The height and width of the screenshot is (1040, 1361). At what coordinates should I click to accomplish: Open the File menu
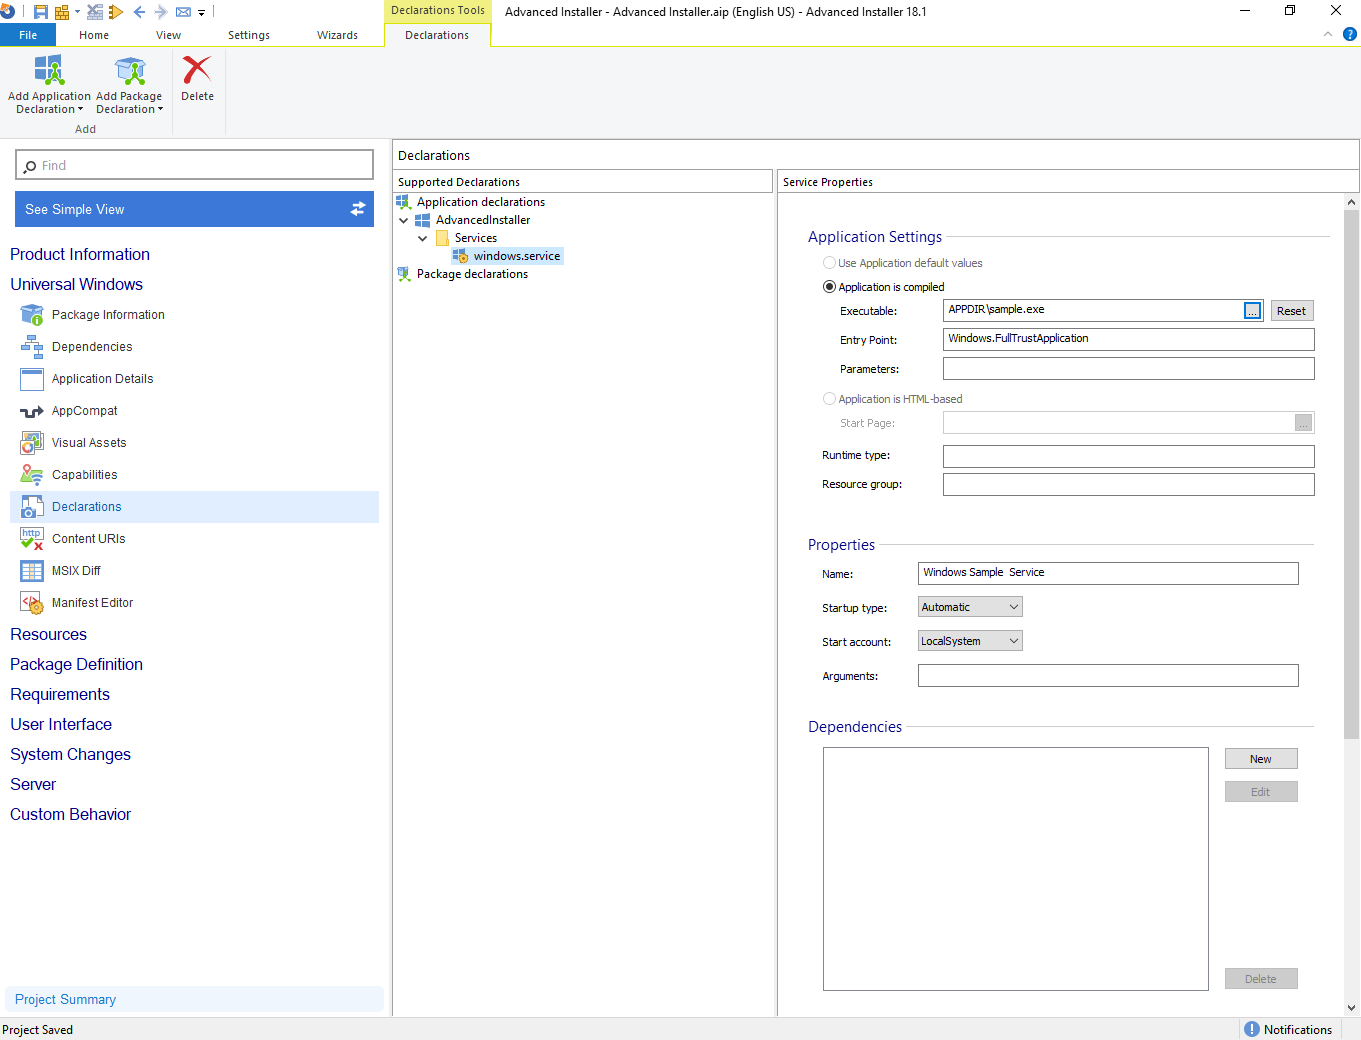[28, 34]
